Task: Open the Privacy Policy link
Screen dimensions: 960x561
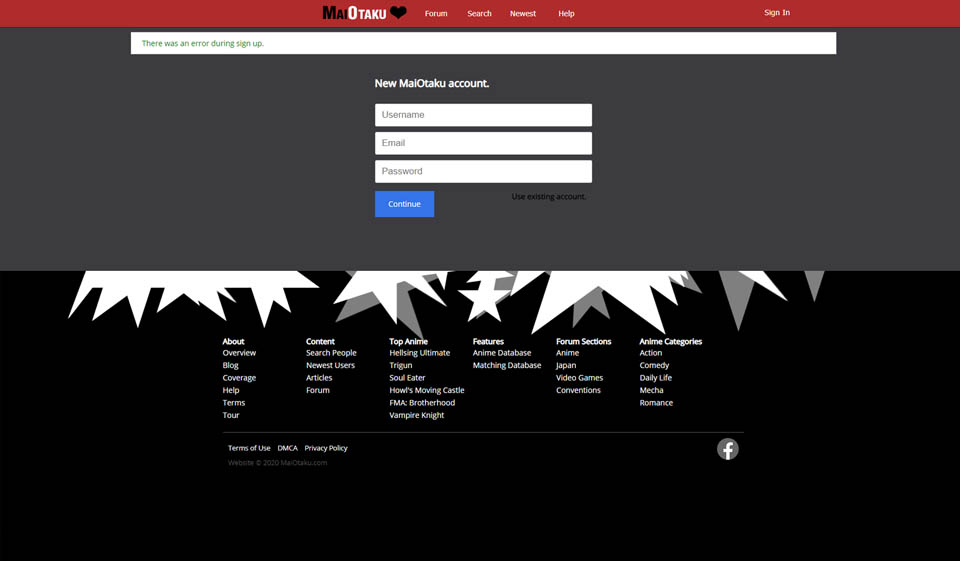Action: (x=326, y=448)
